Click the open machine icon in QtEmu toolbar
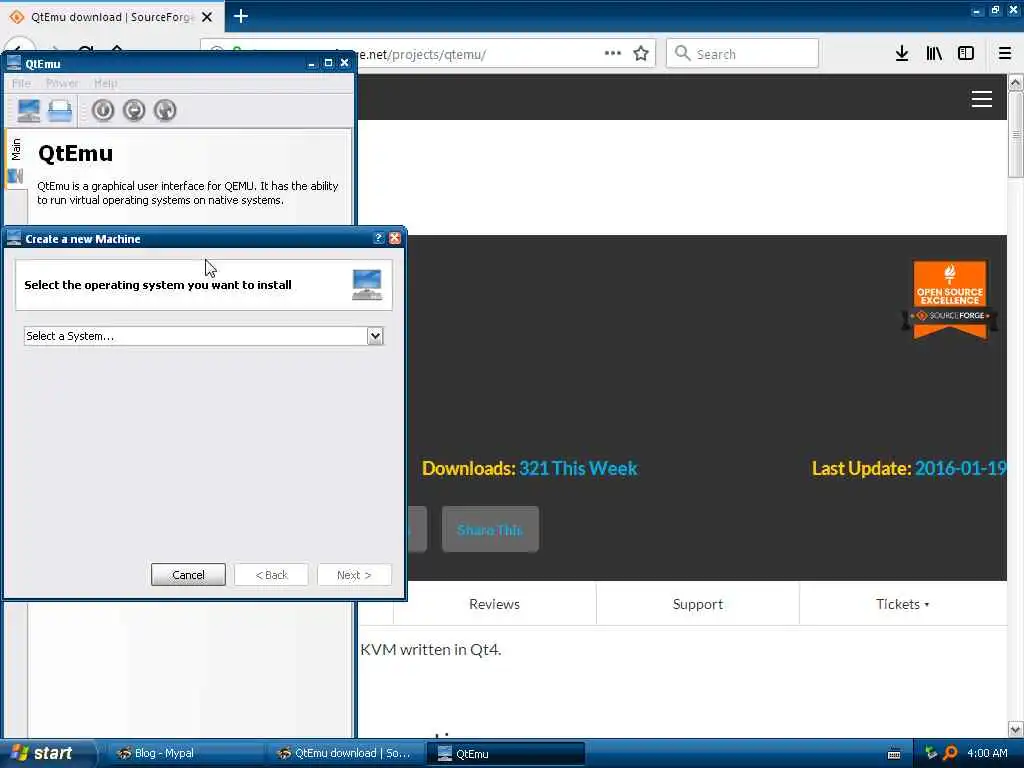This screenshot has width=1024, height=768. coord(59,110)
